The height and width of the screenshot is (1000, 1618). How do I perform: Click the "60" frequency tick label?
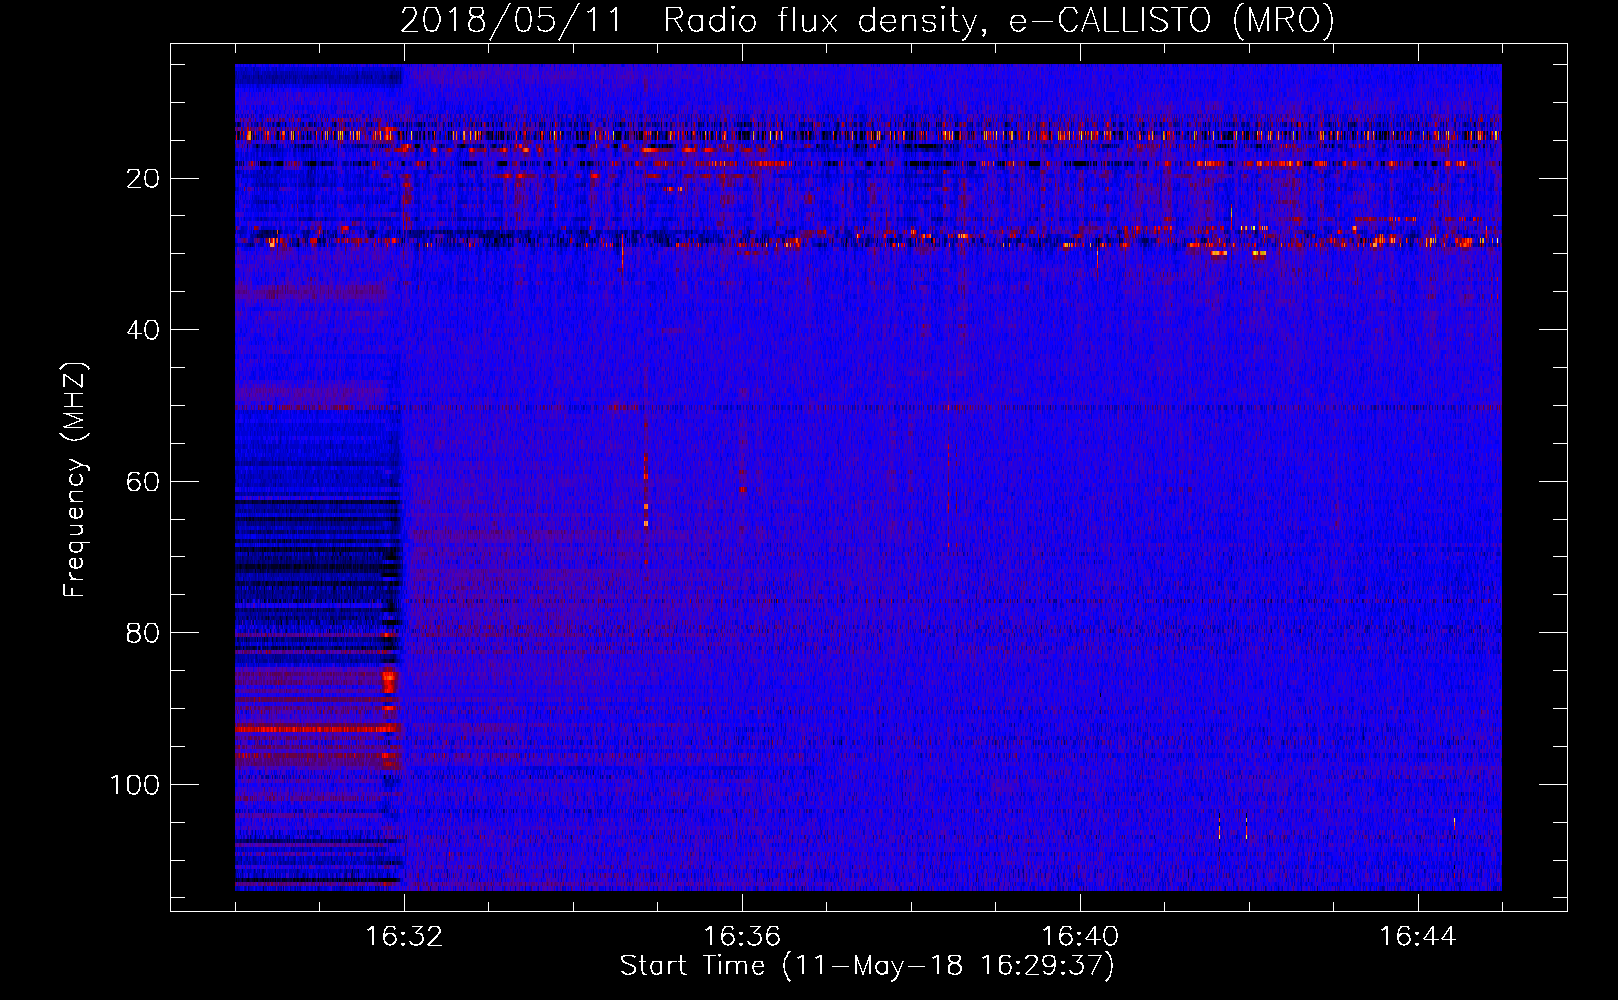click(x=143, y=482)
